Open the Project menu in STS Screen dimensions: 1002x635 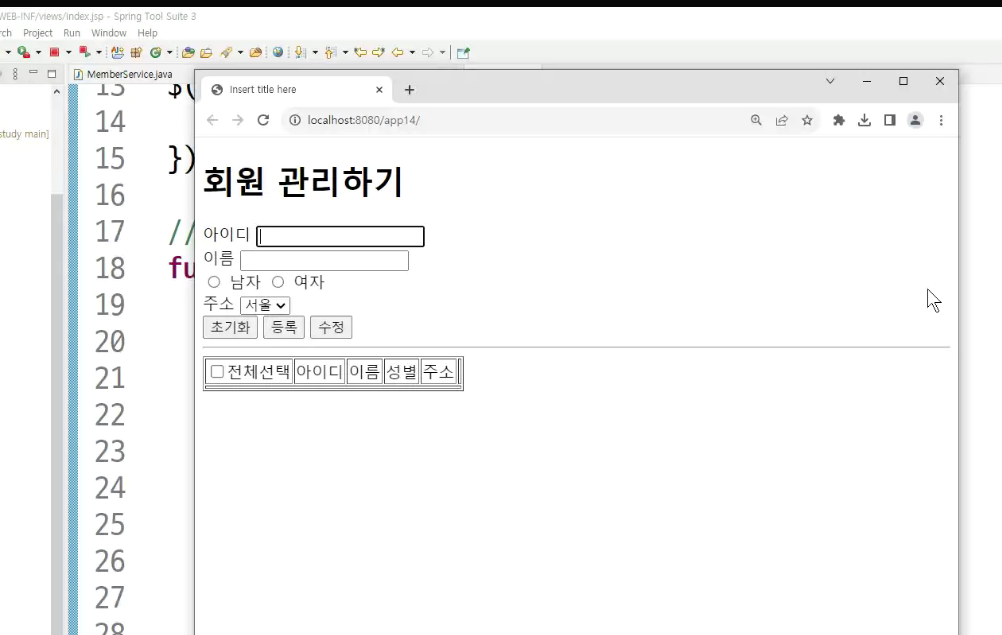(x=38, y=33)
